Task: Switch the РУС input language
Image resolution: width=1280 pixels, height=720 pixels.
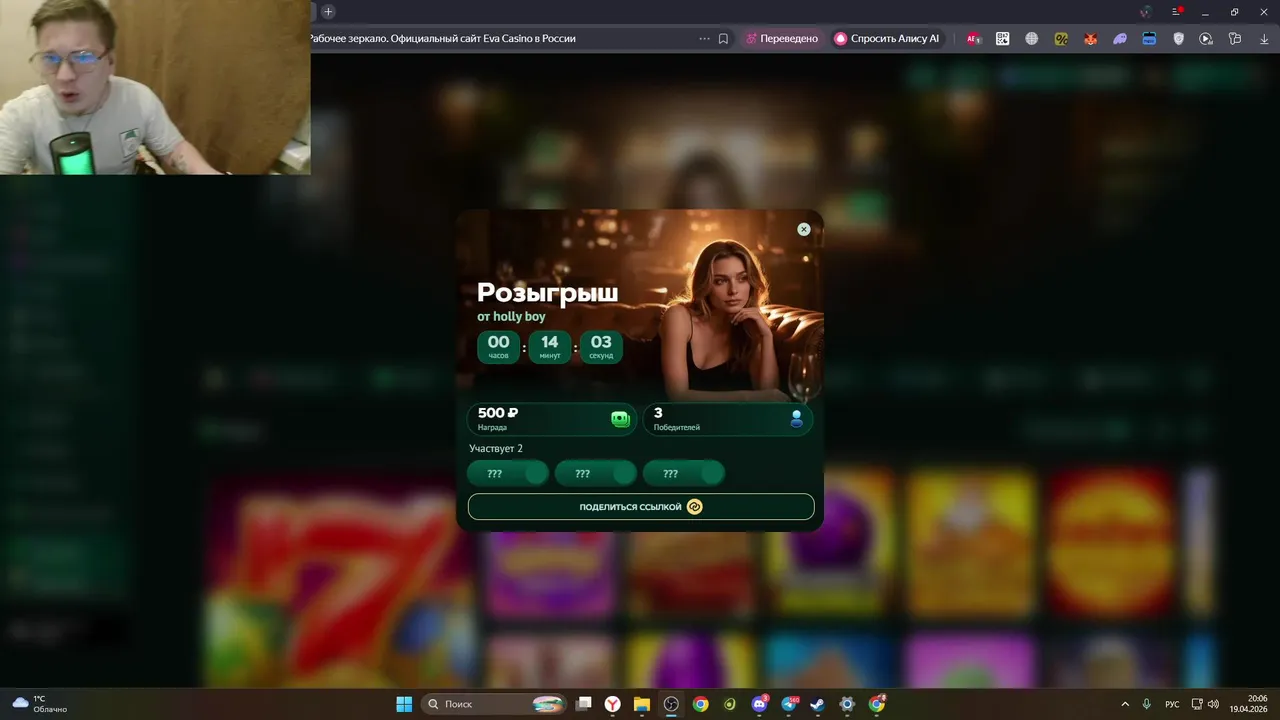Action: [x=1173, y=704]
